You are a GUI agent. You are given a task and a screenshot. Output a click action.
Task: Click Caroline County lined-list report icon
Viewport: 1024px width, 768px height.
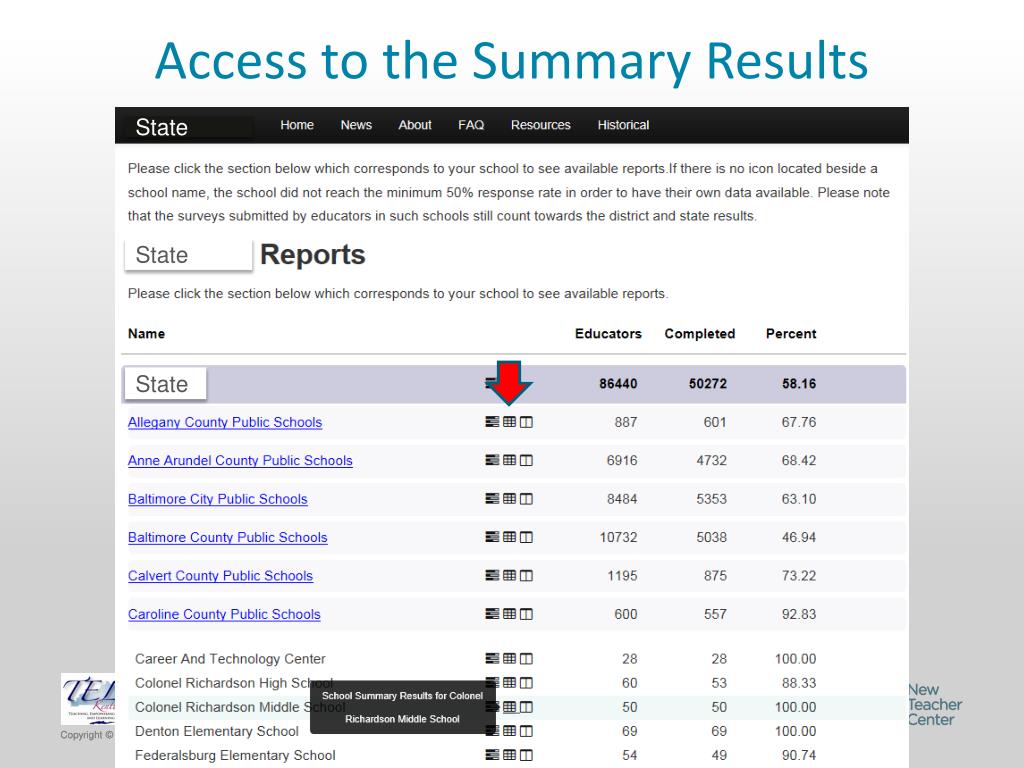[x=492, y=614]
